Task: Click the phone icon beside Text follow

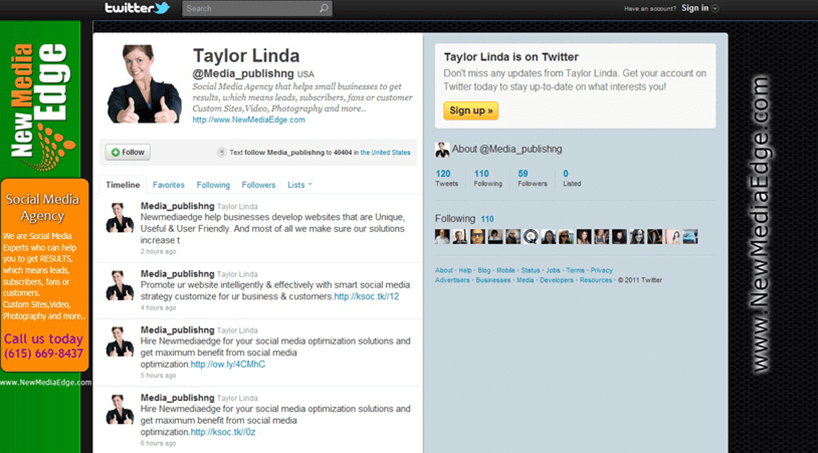Action: 221,152
